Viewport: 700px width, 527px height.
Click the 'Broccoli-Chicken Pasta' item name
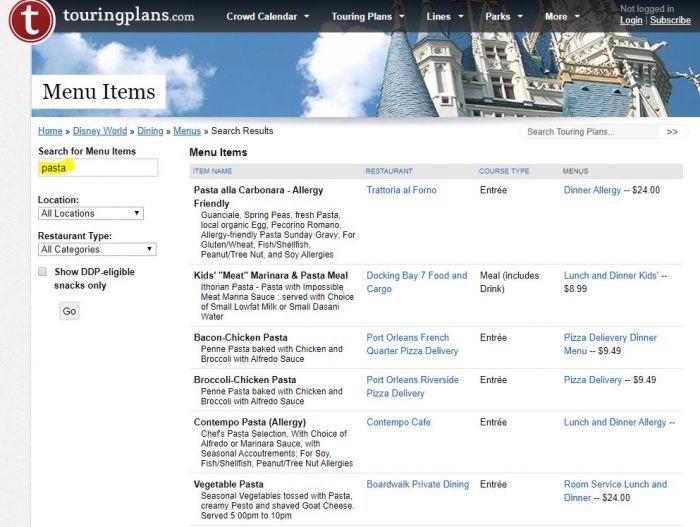[x=245, y=380]
